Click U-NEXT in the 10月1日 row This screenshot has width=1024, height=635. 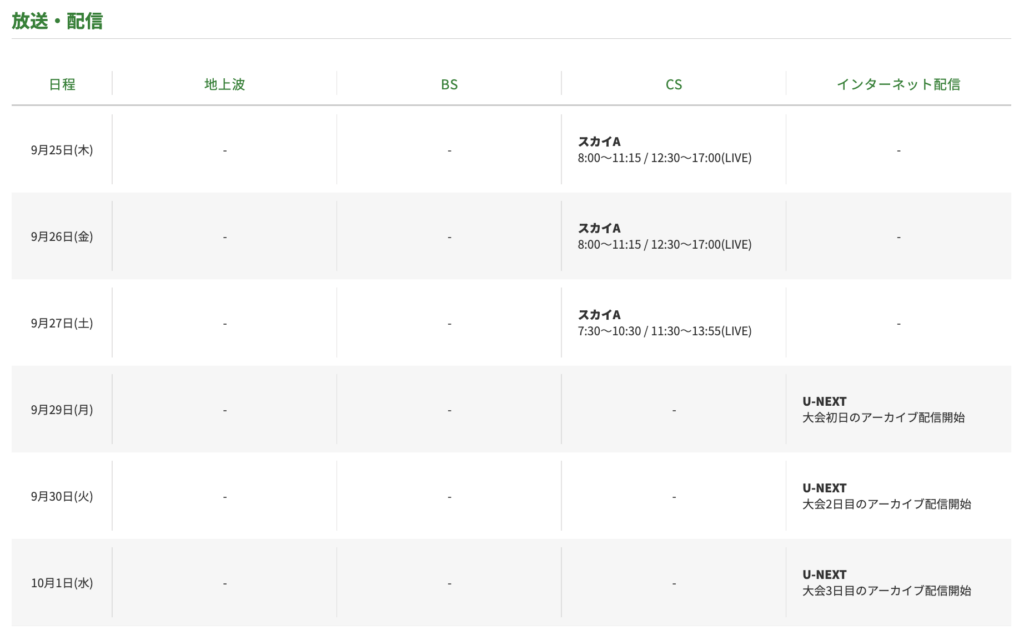pos(824,575)
